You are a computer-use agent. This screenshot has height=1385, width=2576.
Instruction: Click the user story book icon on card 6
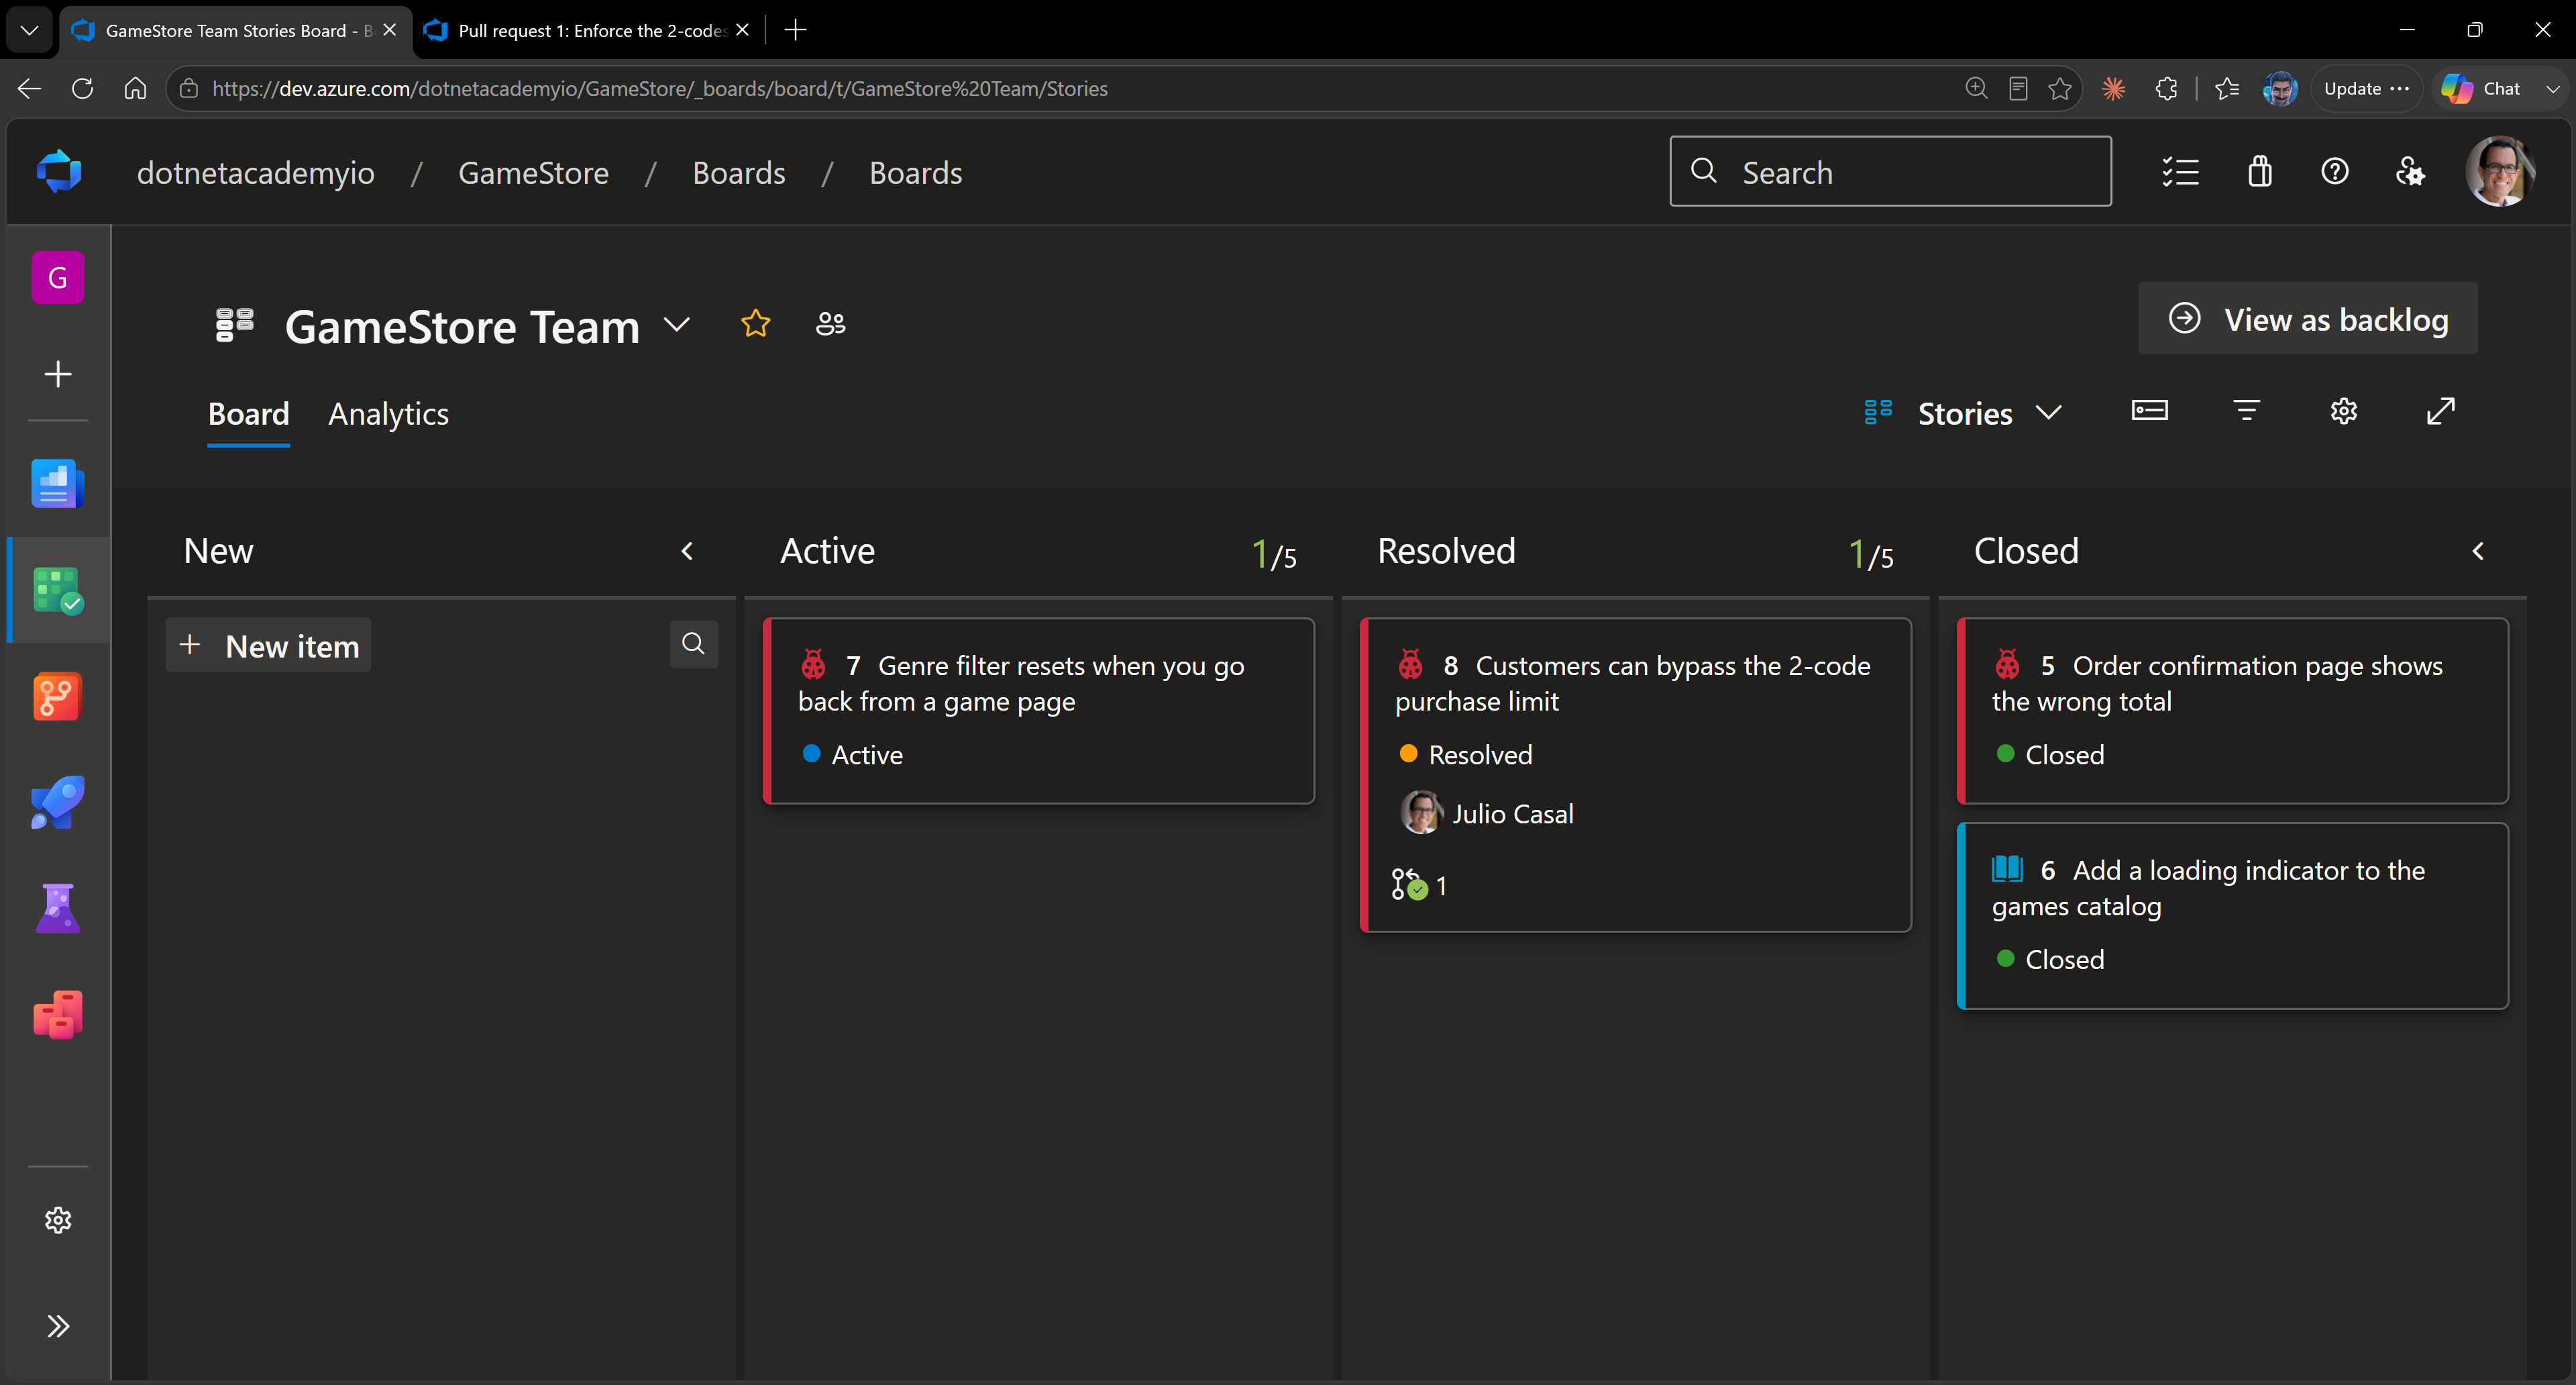(2007, 869)
